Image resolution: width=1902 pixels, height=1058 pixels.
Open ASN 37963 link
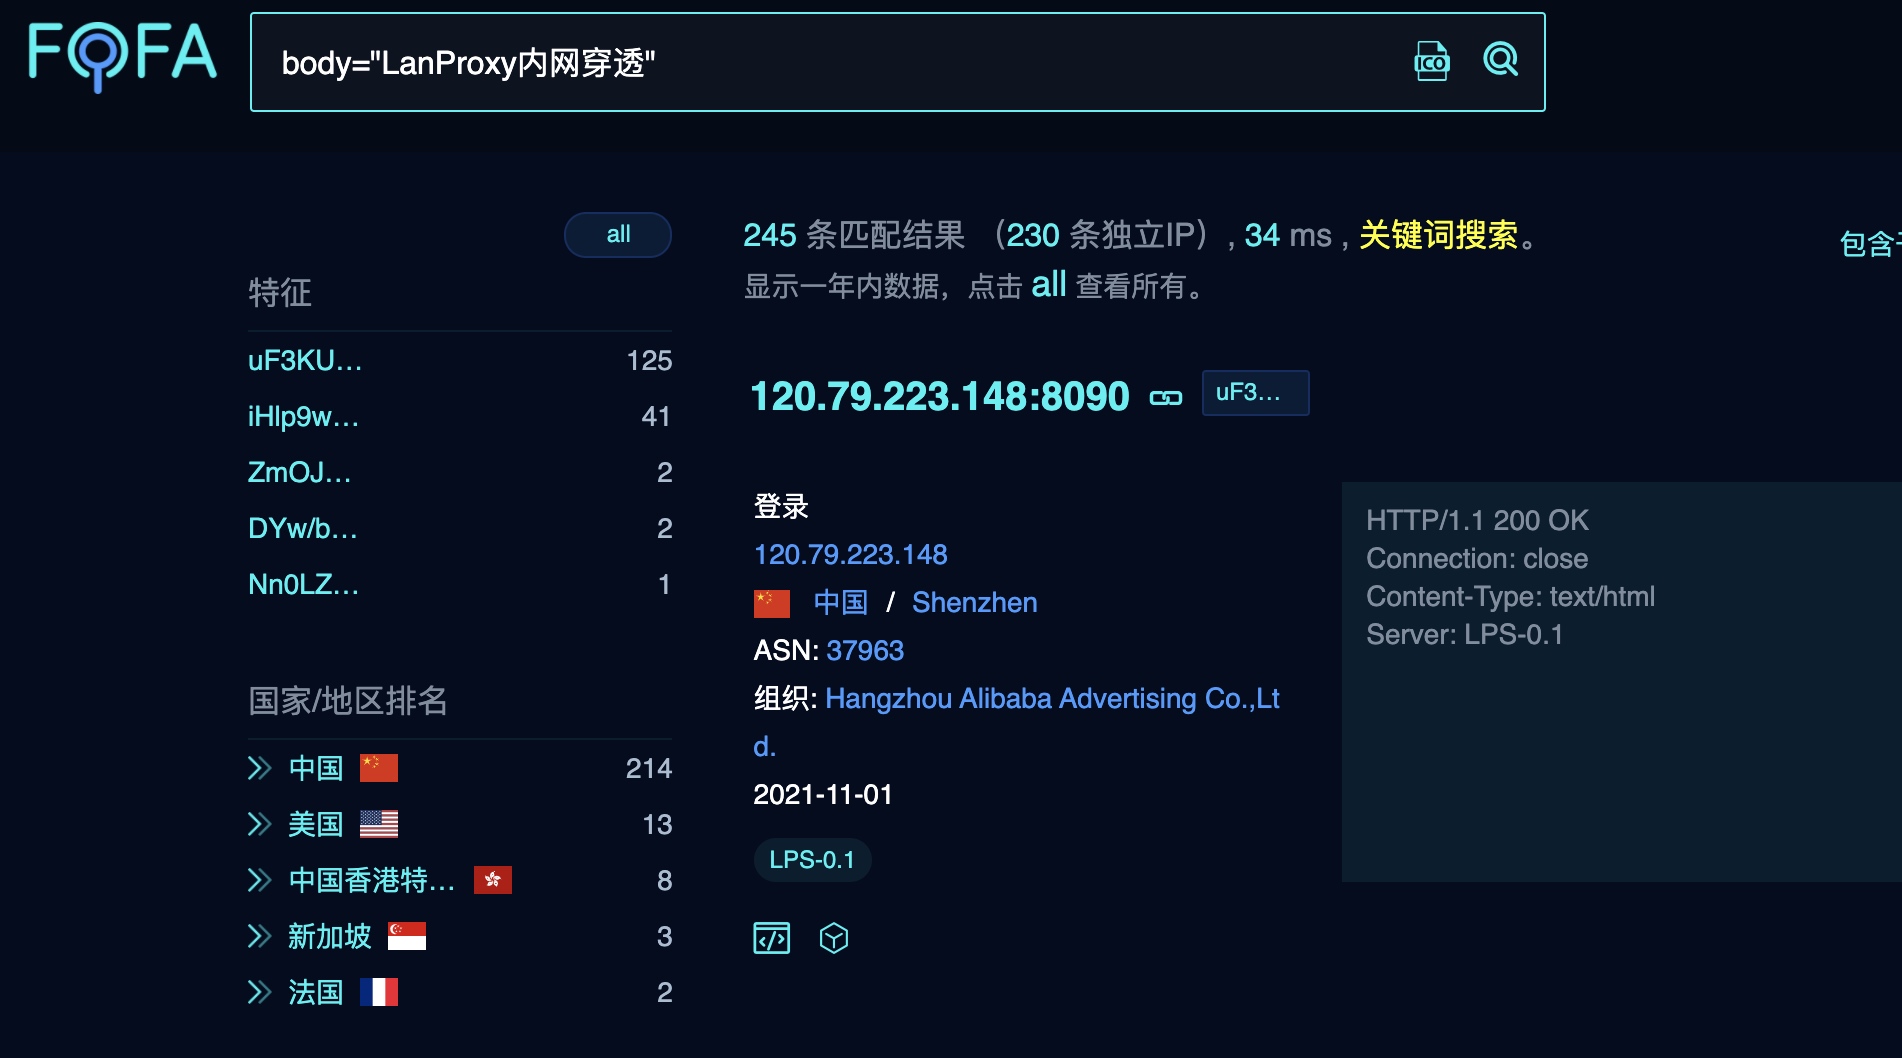click(865, 651)
